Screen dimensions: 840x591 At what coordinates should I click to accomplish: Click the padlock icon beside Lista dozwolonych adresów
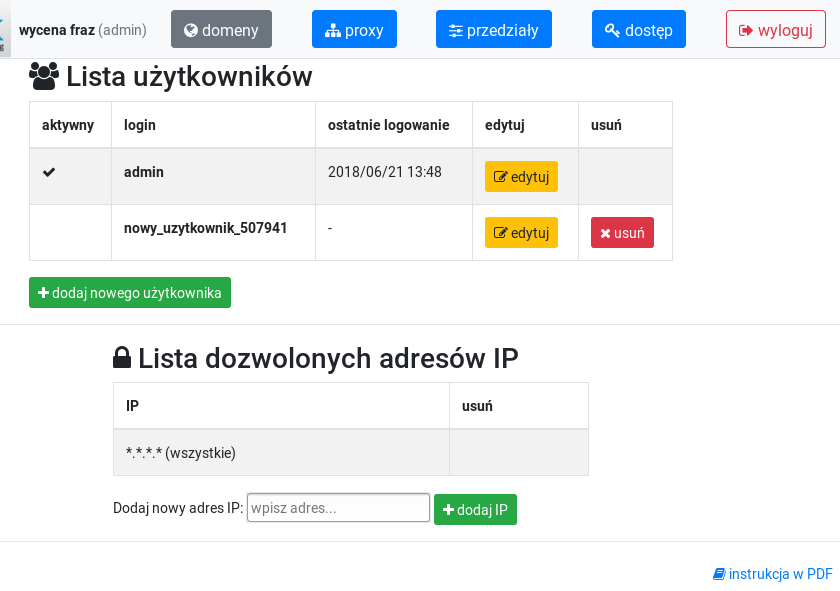[122, 358]
